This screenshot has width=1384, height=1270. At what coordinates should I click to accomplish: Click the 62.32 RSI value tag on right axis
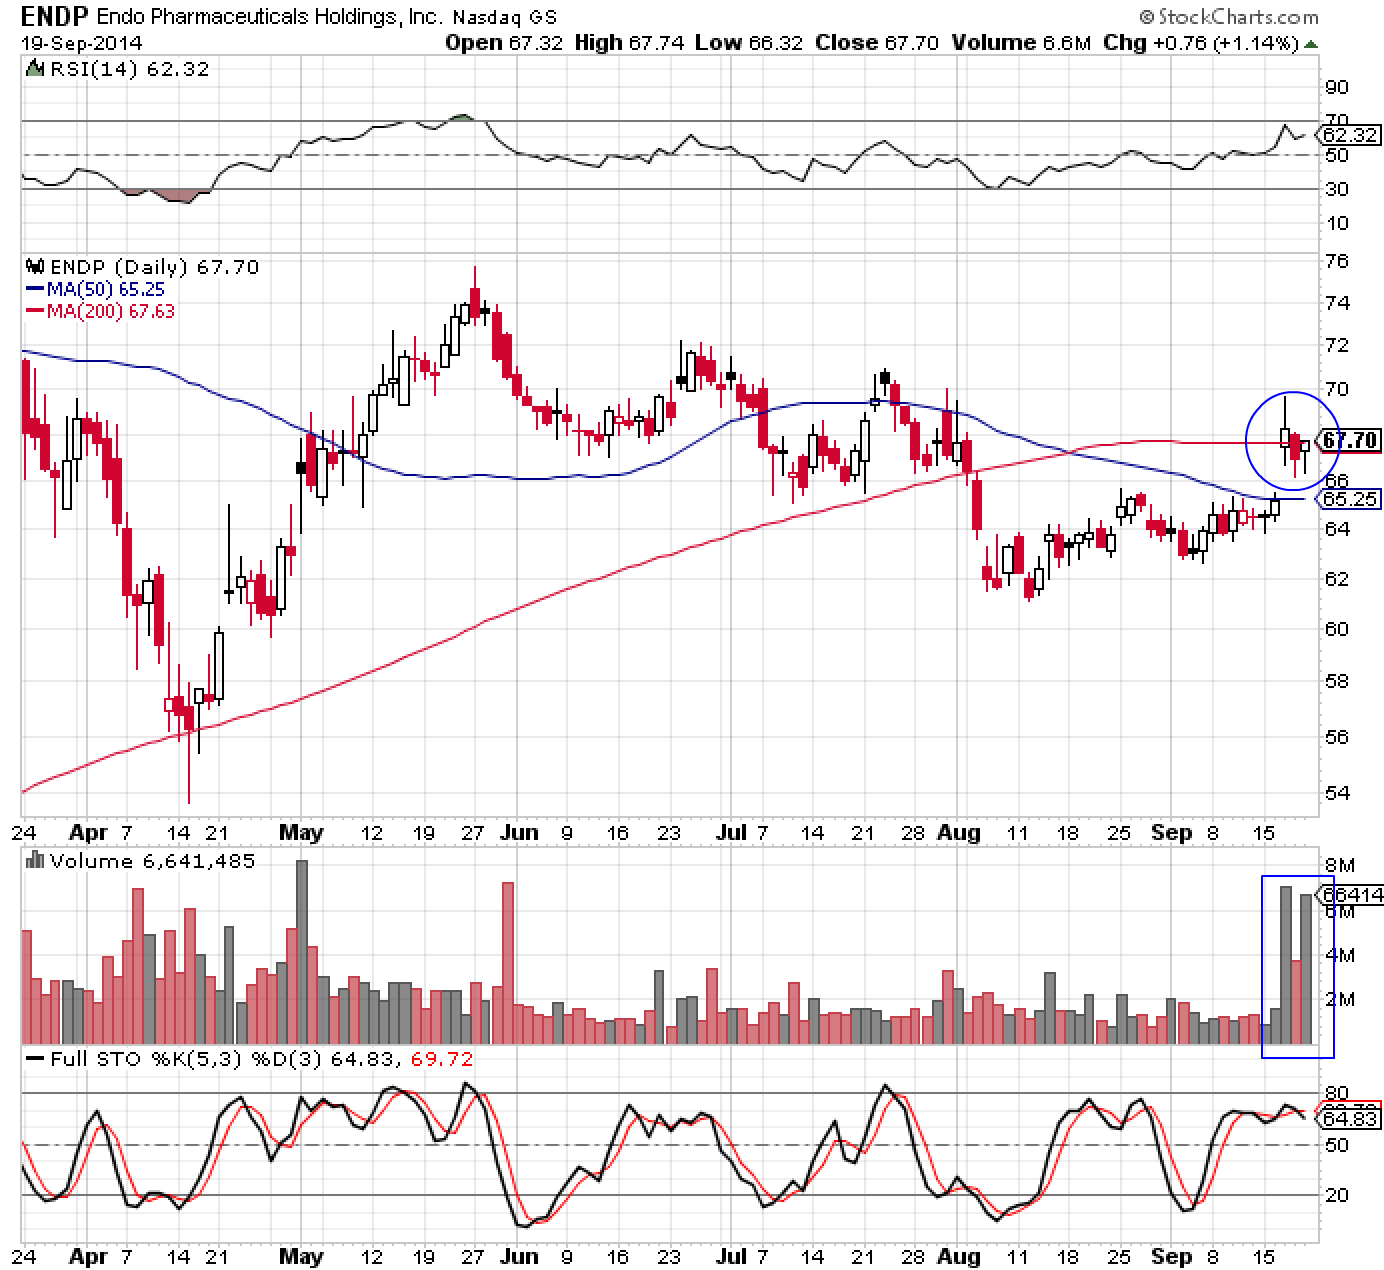pyautogui.click(x=1350, y=135)
